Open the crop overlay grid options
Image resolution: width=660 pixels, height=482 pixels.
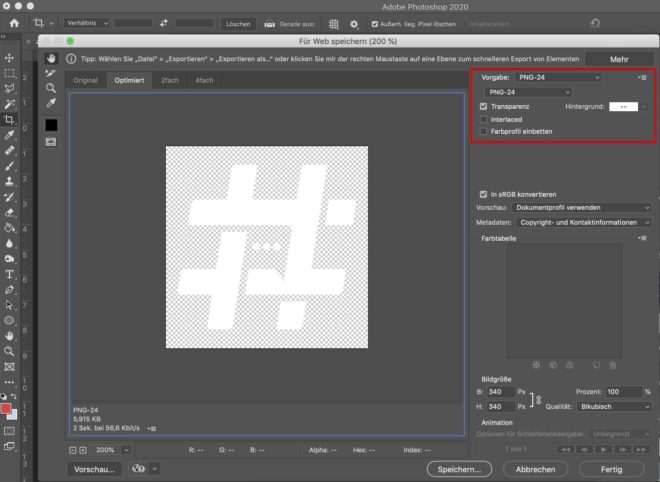(x=334, y=24)
